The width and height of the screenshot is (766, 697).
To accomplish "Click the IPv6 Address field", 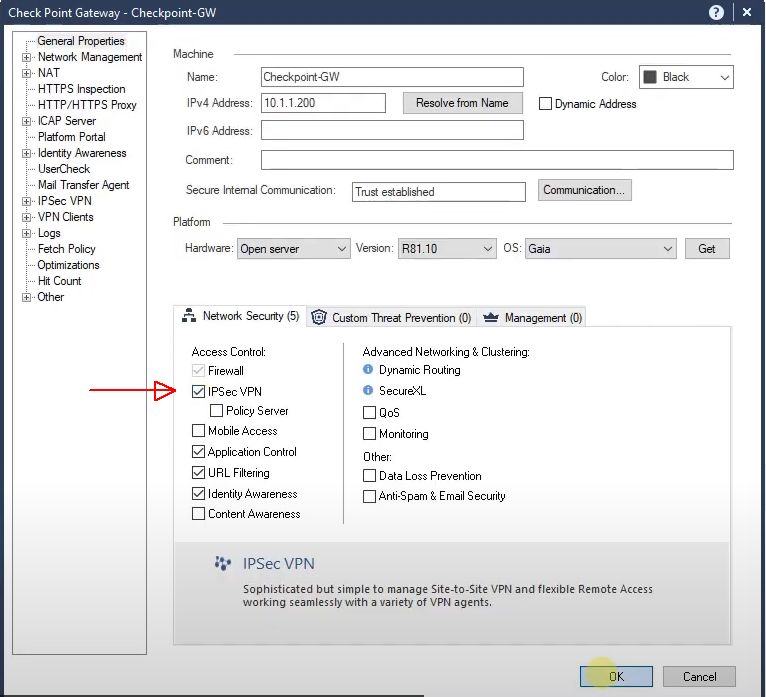I will point(392,130).
